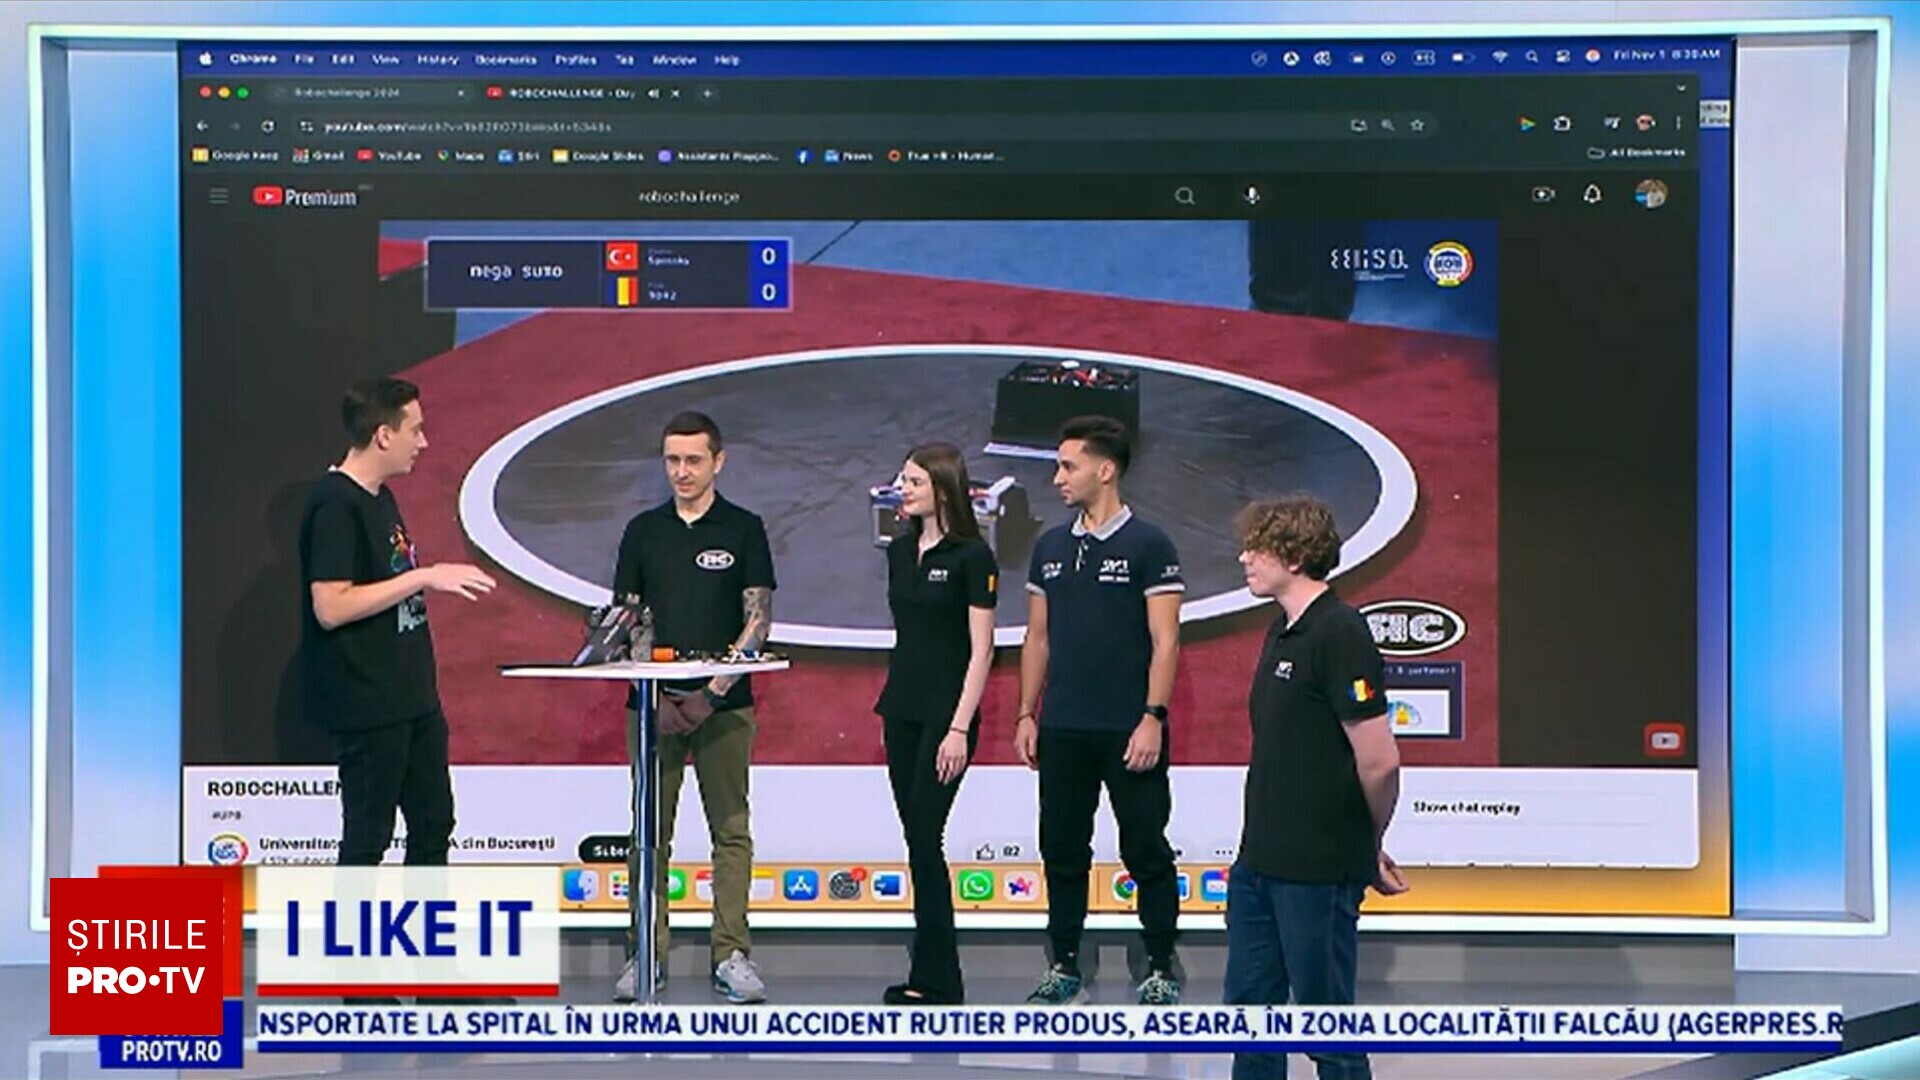The width and height of the screenshot is (1920, 1080).
Task: Open YouTube notifications bell
Action: coord(1592,193)
